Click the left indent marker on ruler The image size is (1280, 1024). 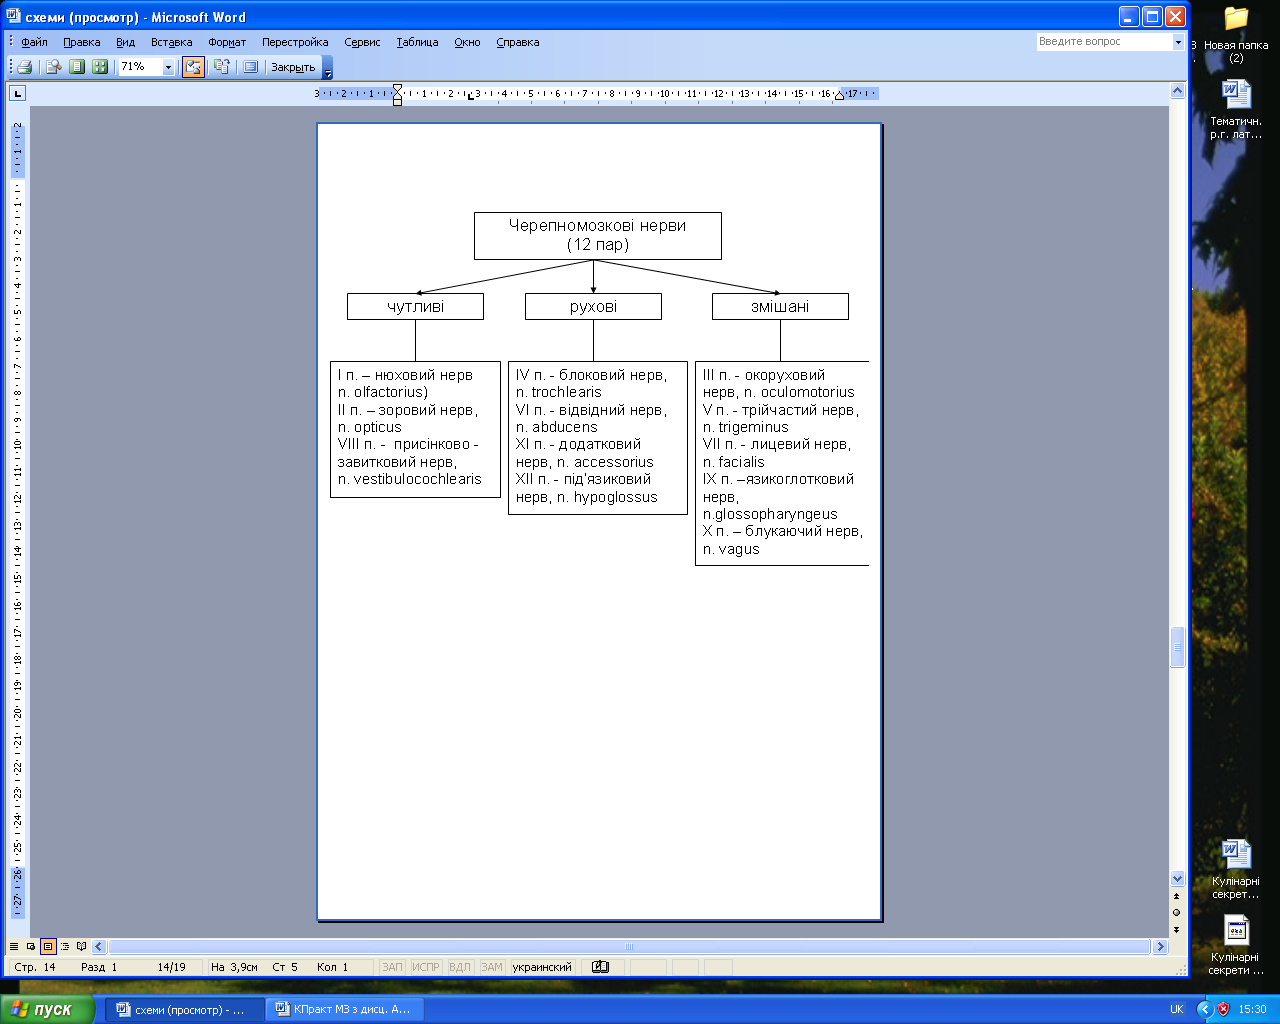tap(397, 101)
